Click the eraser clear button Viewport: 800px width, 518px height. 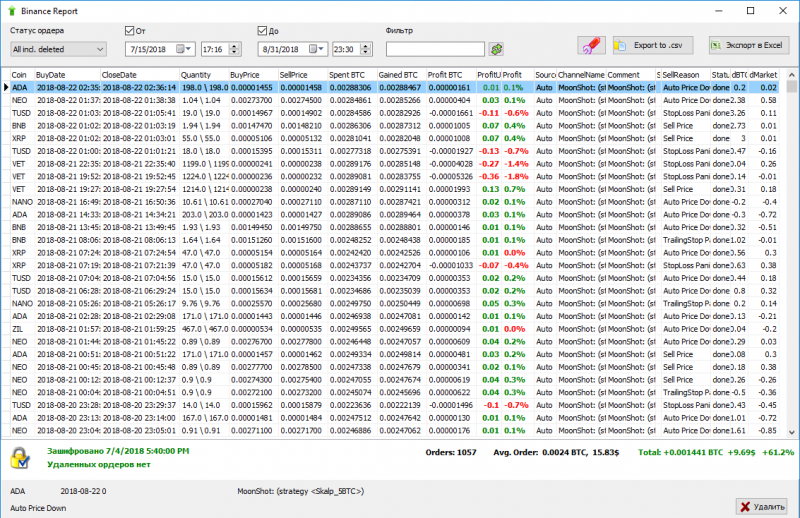[x=591, y=46]
